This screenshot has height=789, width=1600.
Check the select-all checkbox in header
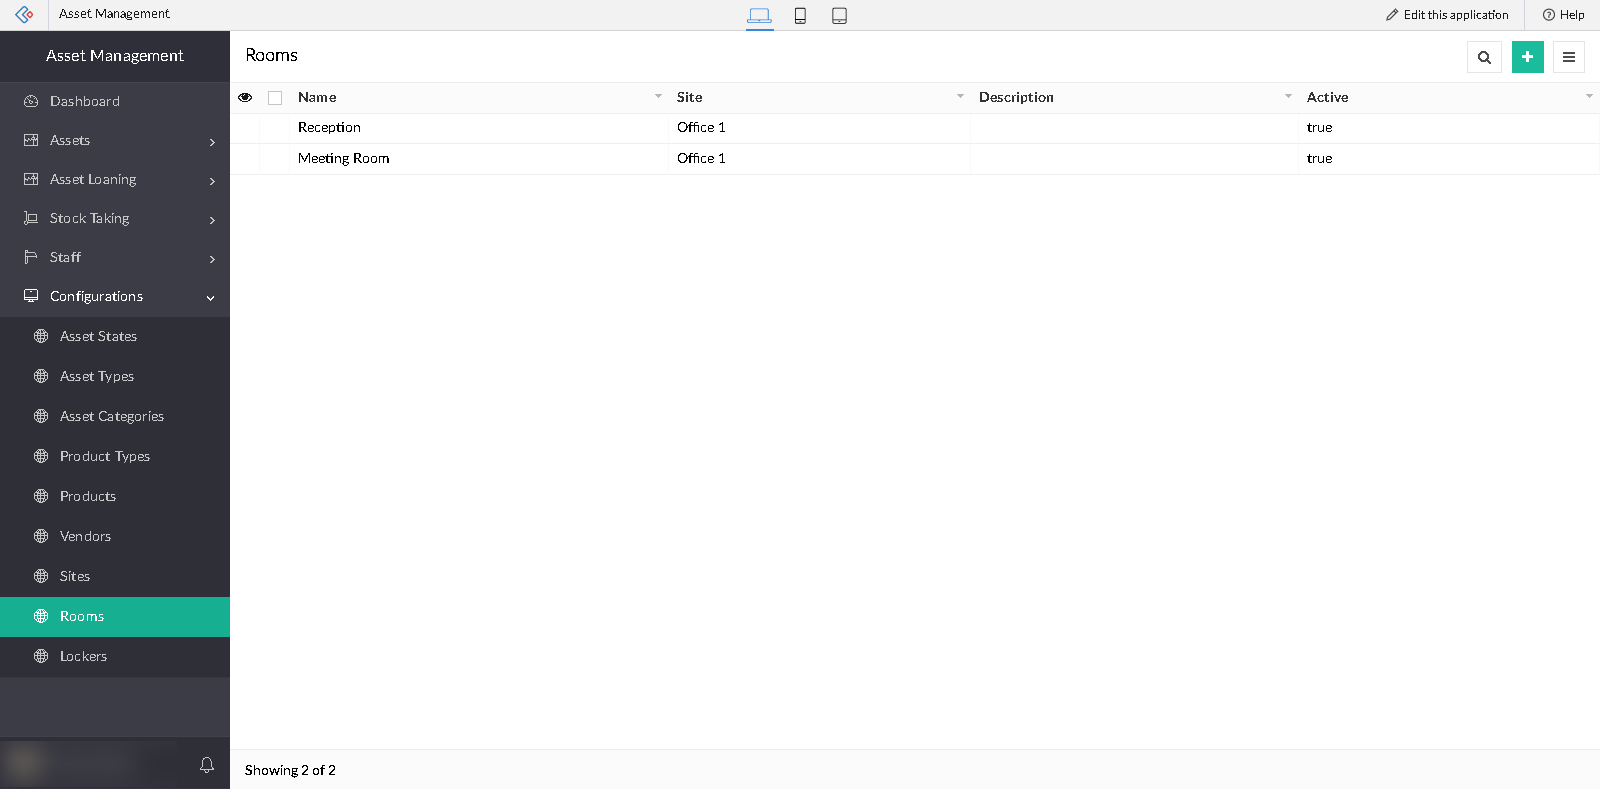tap(275, 98)
